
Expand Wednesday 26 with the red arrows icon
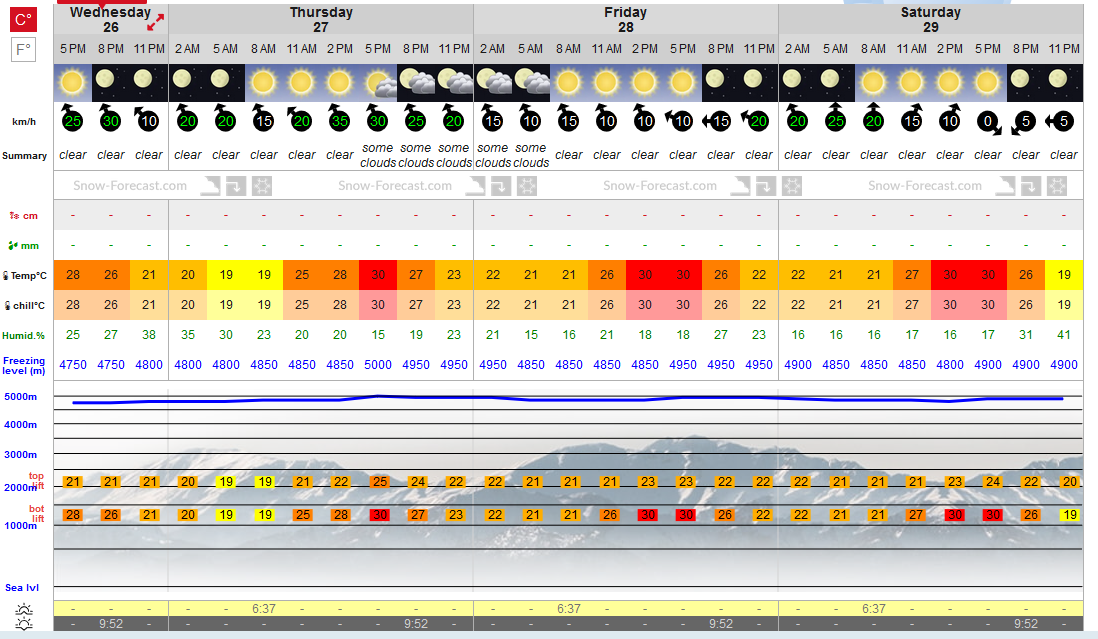click(155, 22)
